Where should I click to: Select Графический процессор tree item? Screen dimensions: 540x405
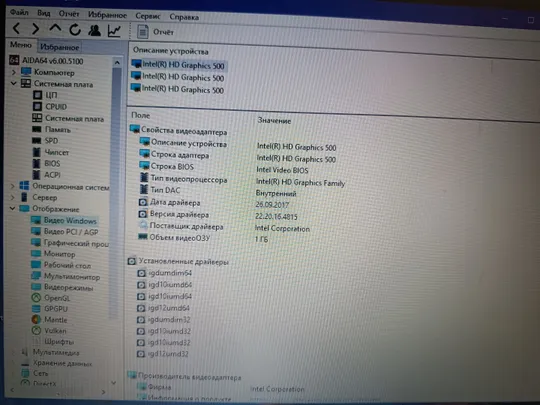(x=70, y=243)
